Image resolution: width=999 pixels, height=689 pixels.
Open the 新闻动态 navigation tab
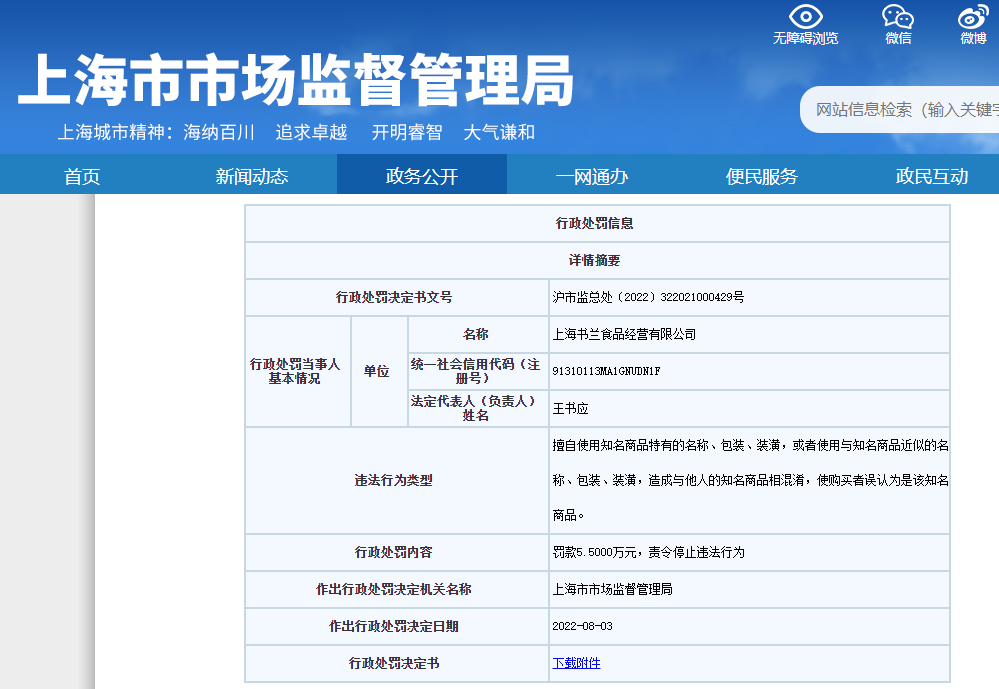(x=252, y=176)
